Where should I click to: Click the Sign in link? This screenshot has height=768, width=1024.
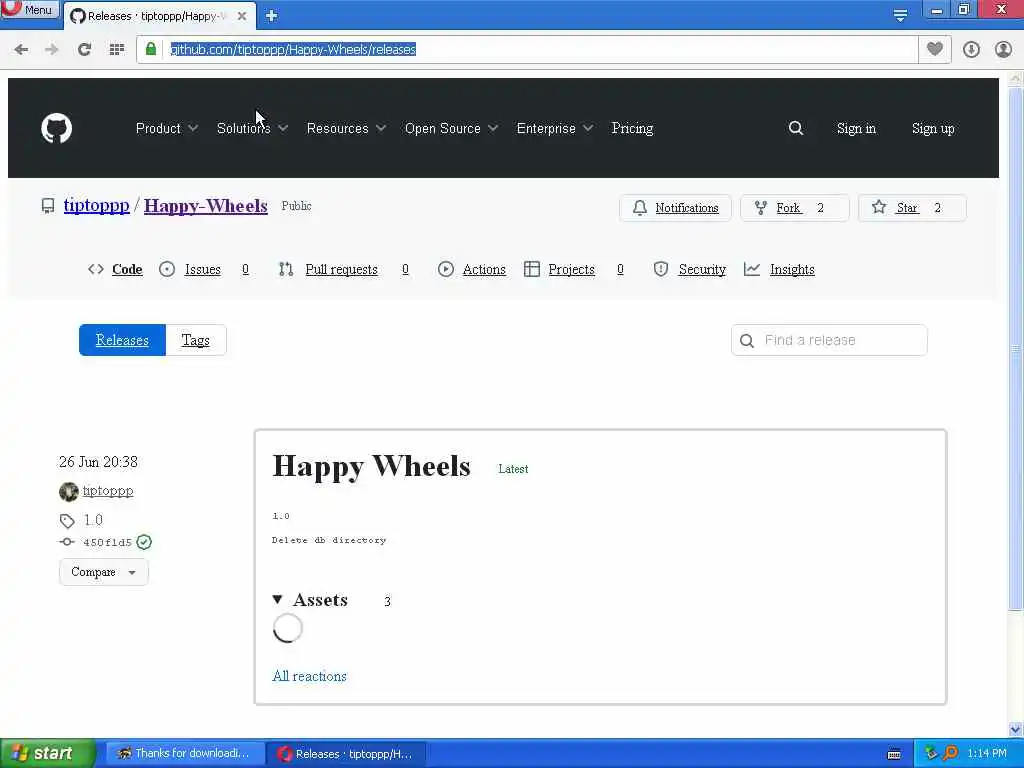856,129
